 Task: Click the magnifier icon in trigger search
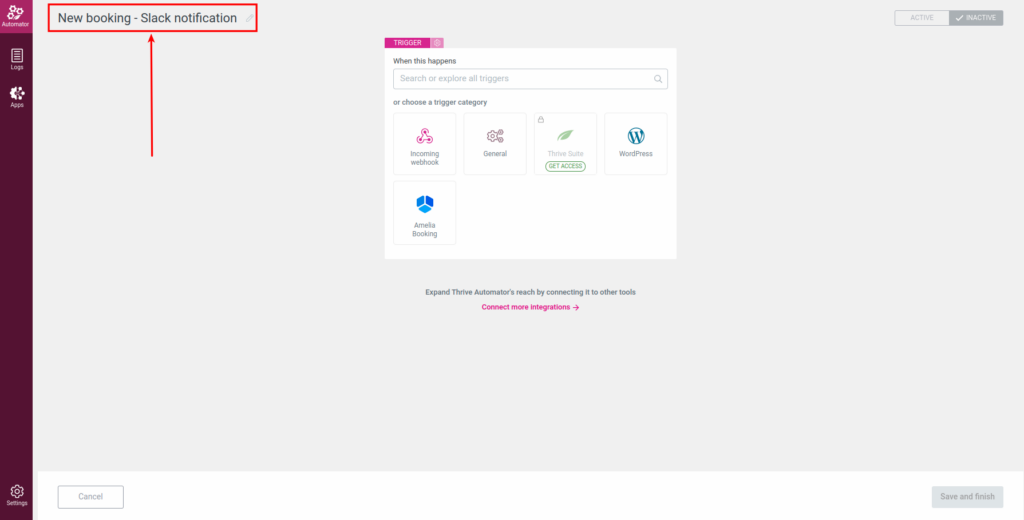point(657,79)
